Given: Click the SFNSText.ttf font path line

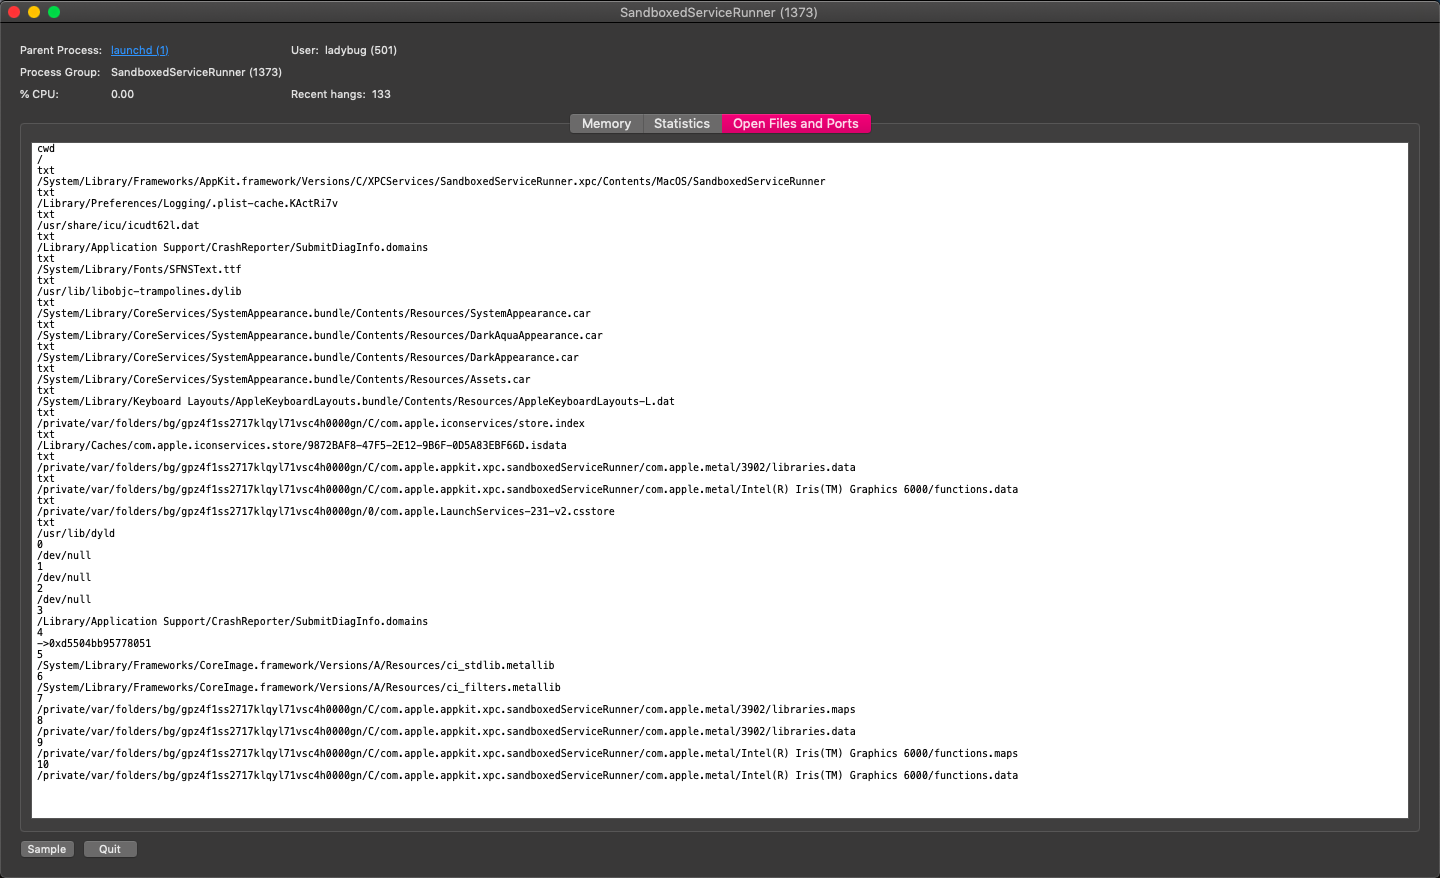Looking at the screenshot, I should [139, 270].
